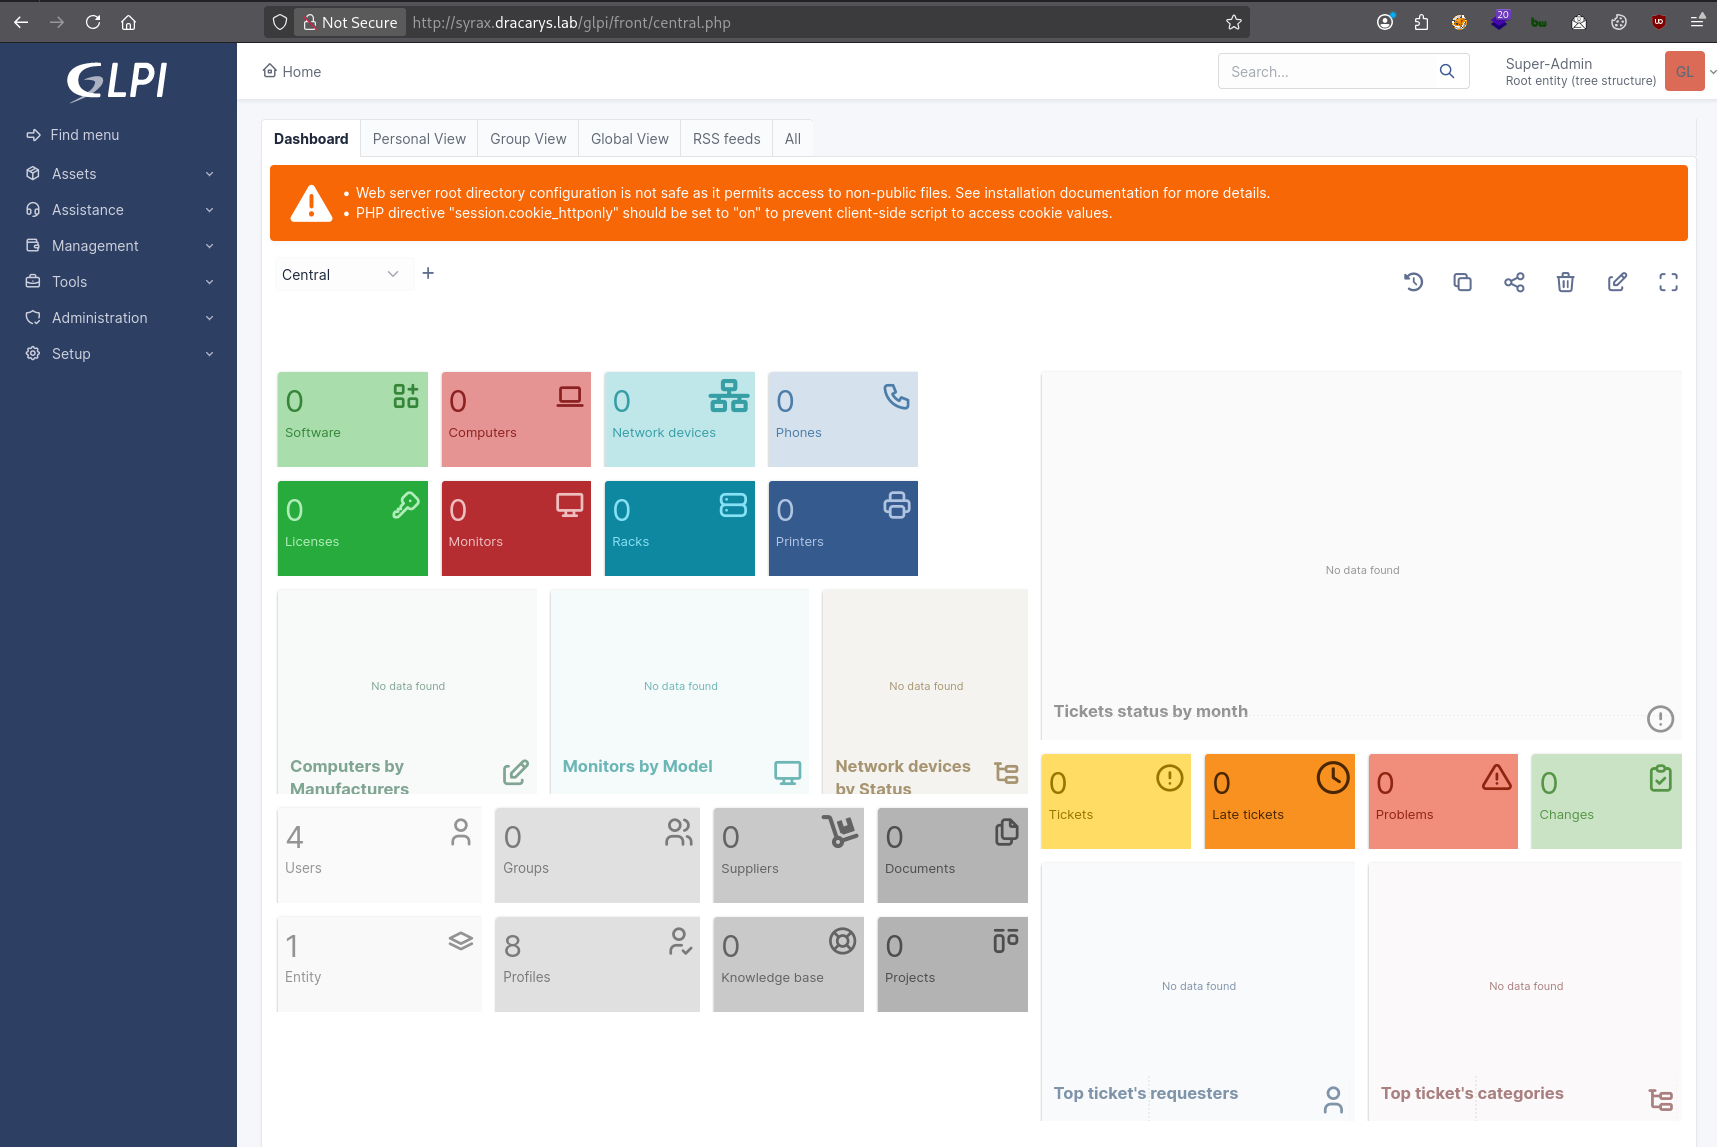The height and width of the screenshot is (1147, 1717).
Task: Click the Top ticket's requesters widget
Action: [1198, 991]
